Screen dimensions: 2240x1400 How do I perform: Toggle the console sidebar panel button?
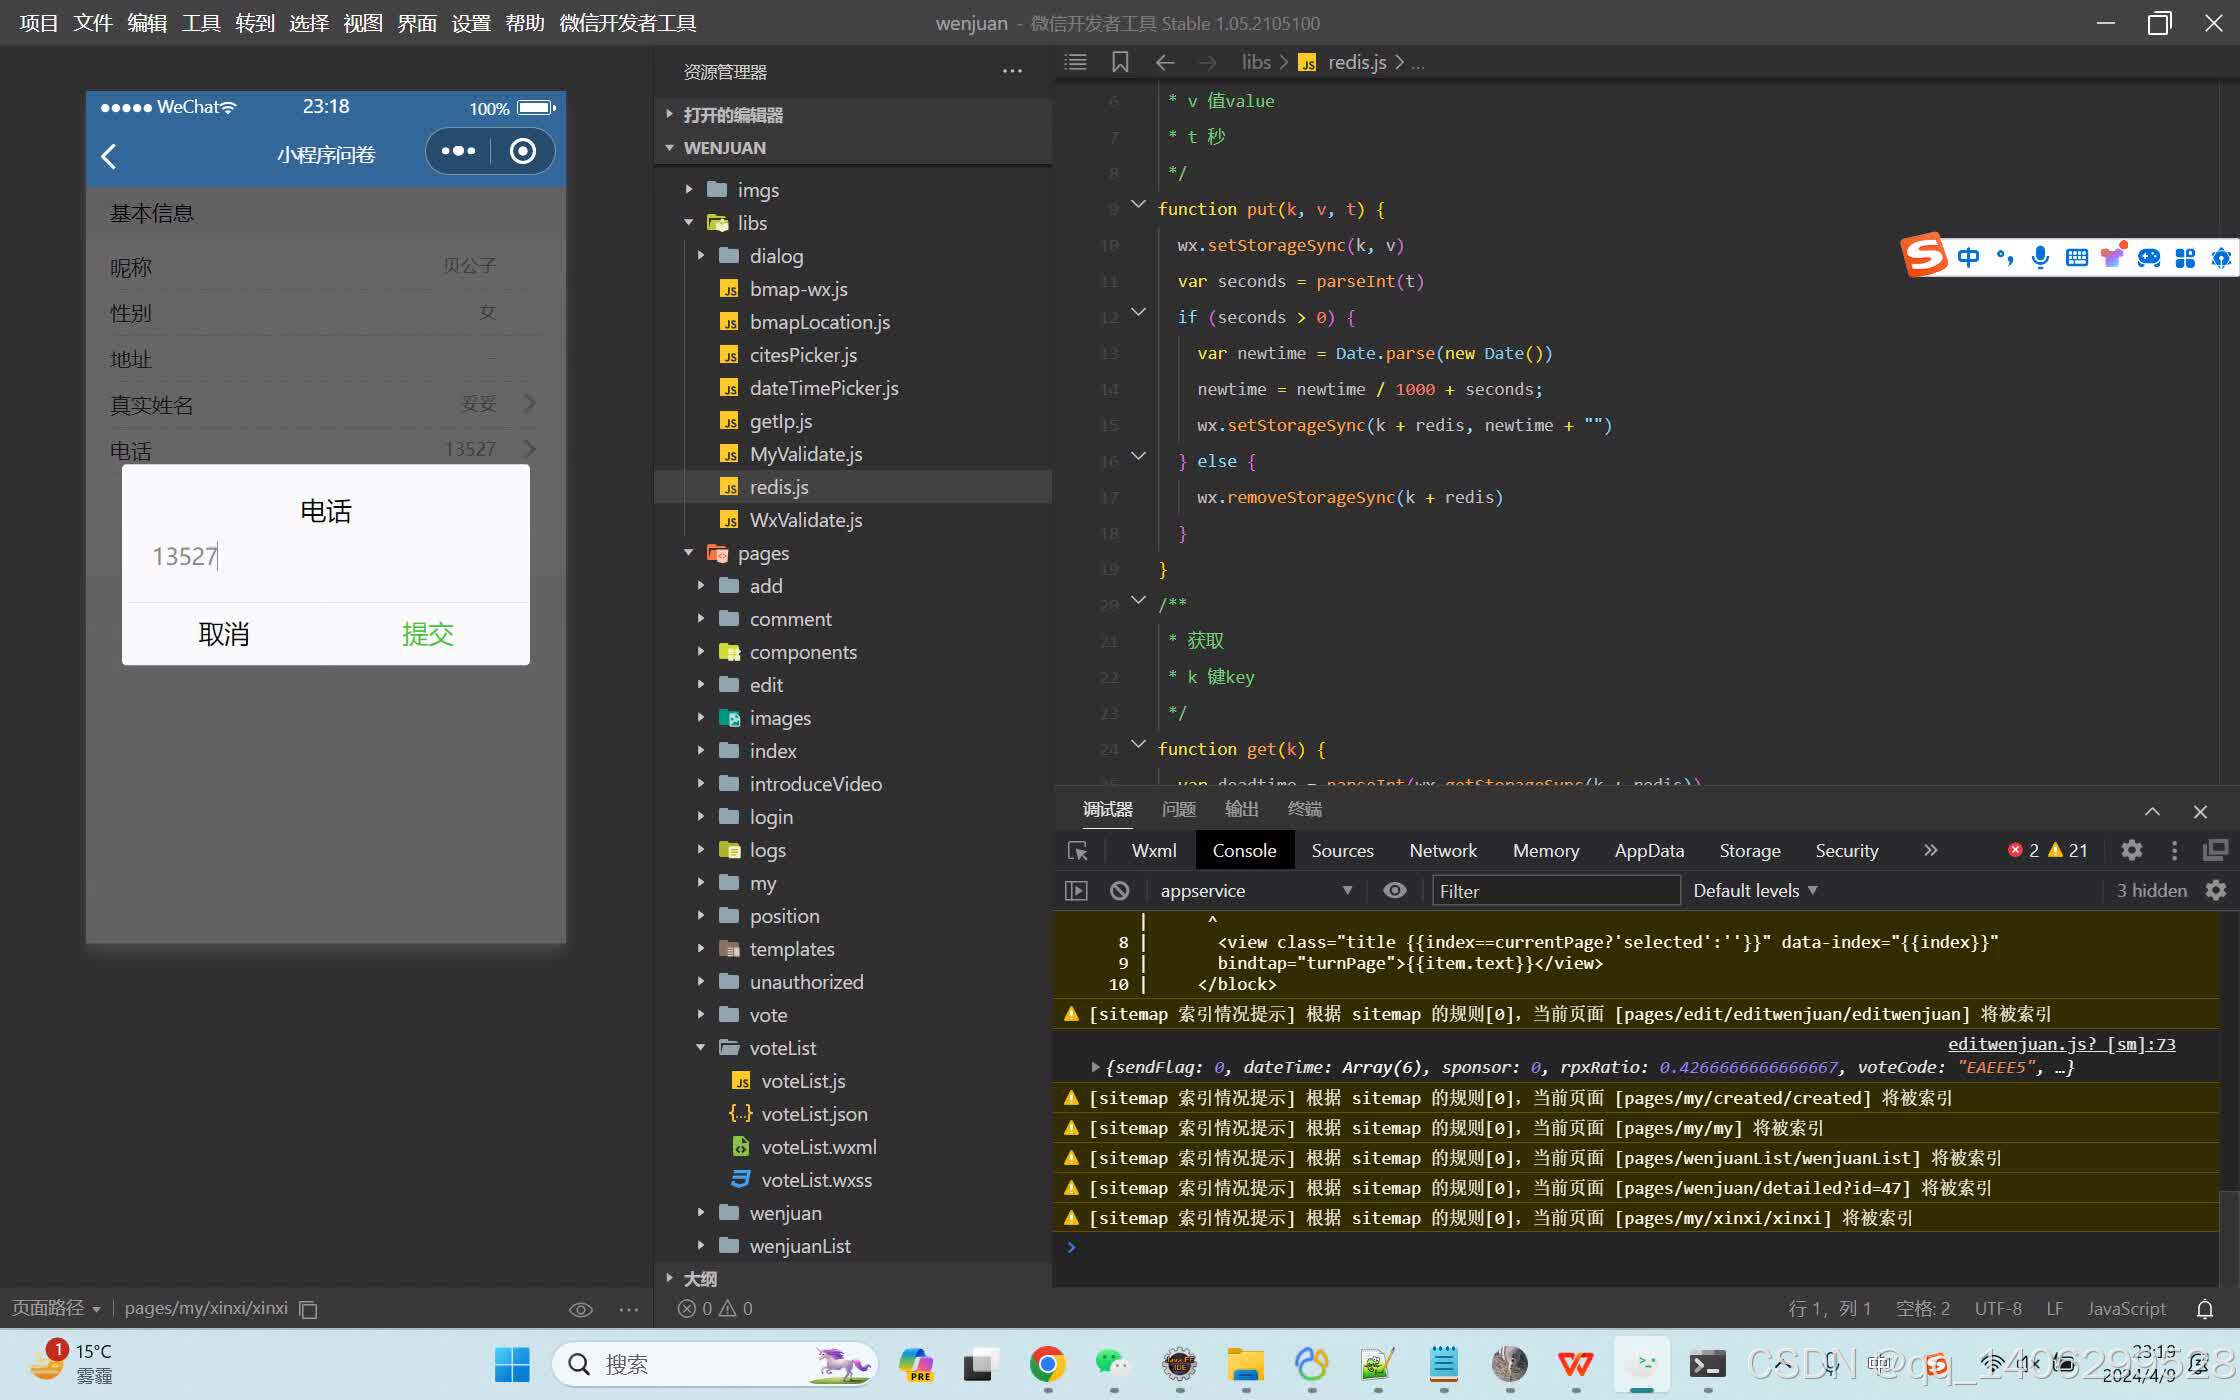[x=1076, y=890]
